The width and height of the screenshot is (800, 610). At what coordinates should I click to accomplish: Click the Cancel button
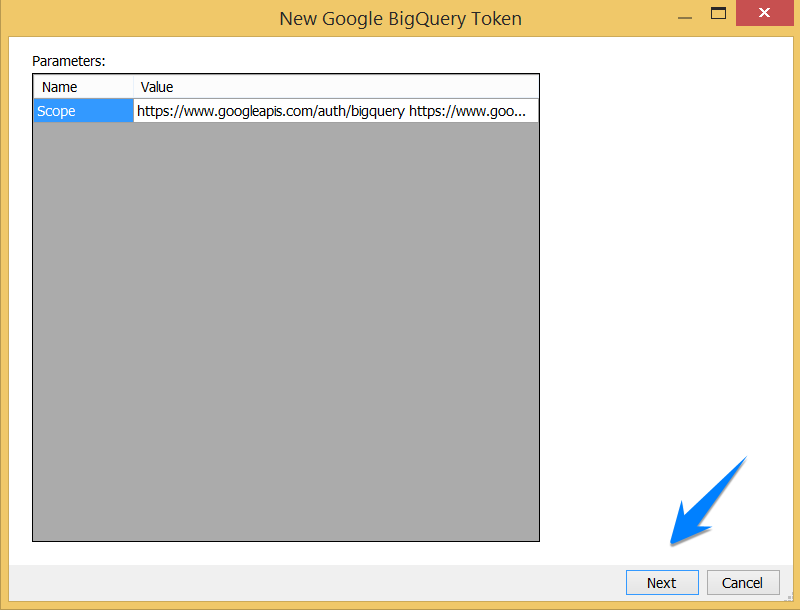click(743, 582)
